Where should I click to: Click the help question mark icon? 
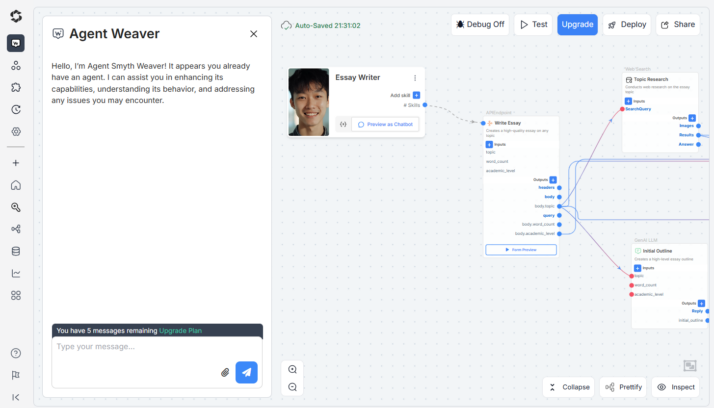(16, 353)
